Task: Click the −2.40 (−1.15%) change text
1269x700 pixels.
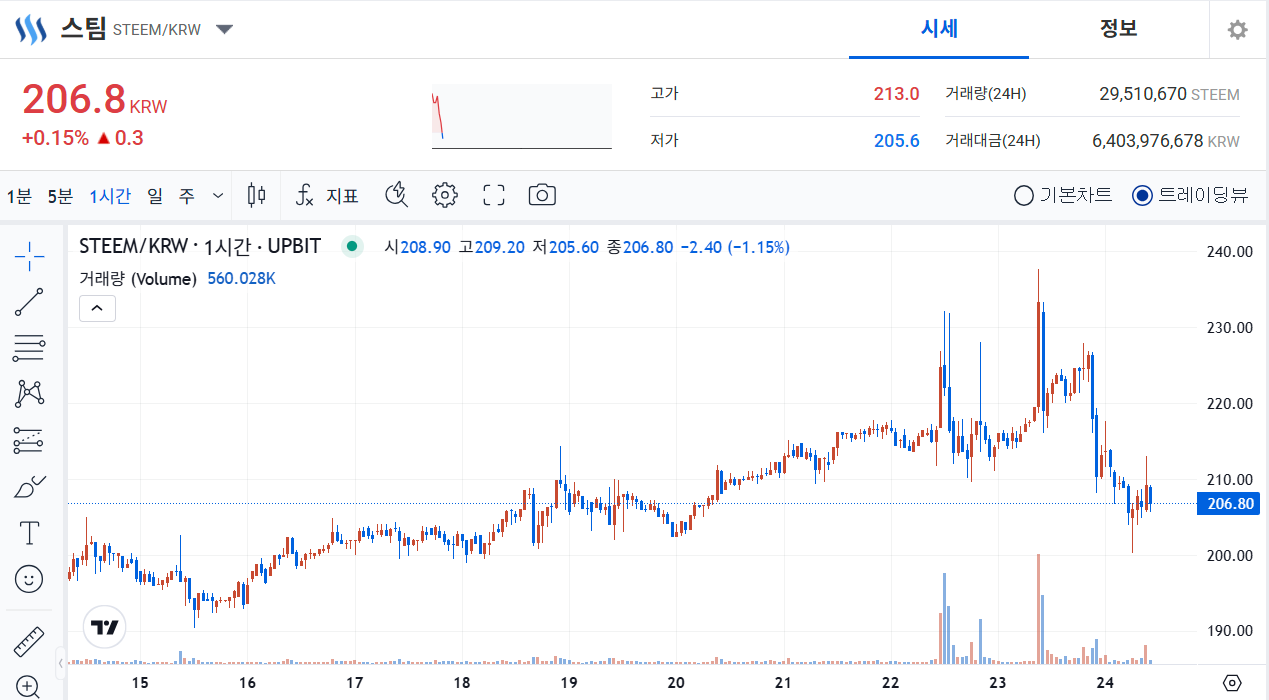Action: pos(735,246)
